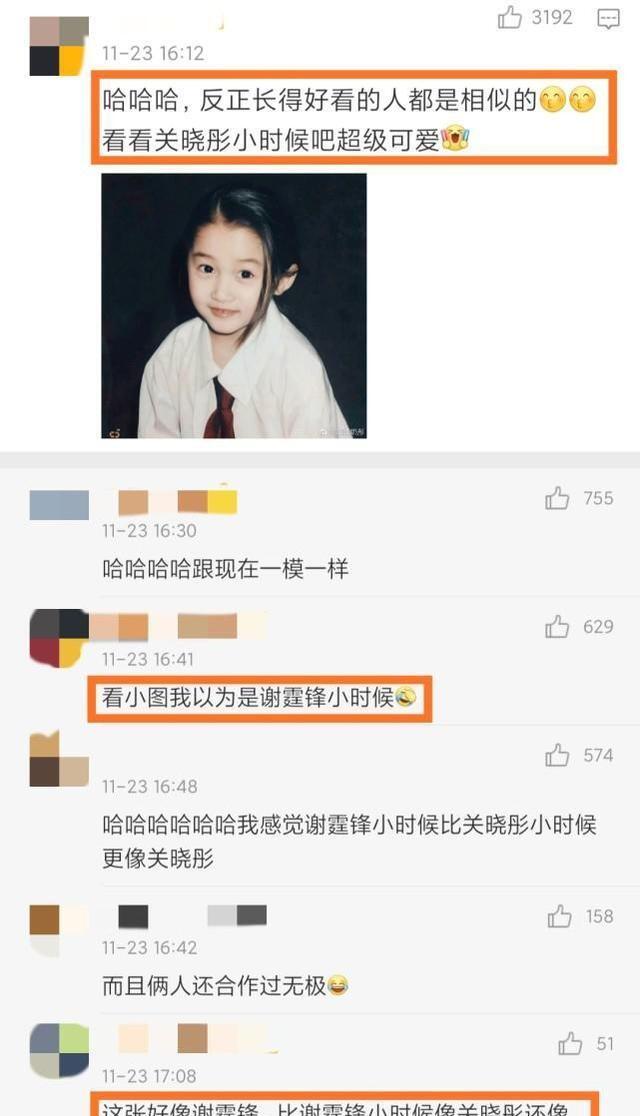Tap the comment '而且俩人还合作过无极'

225,986
